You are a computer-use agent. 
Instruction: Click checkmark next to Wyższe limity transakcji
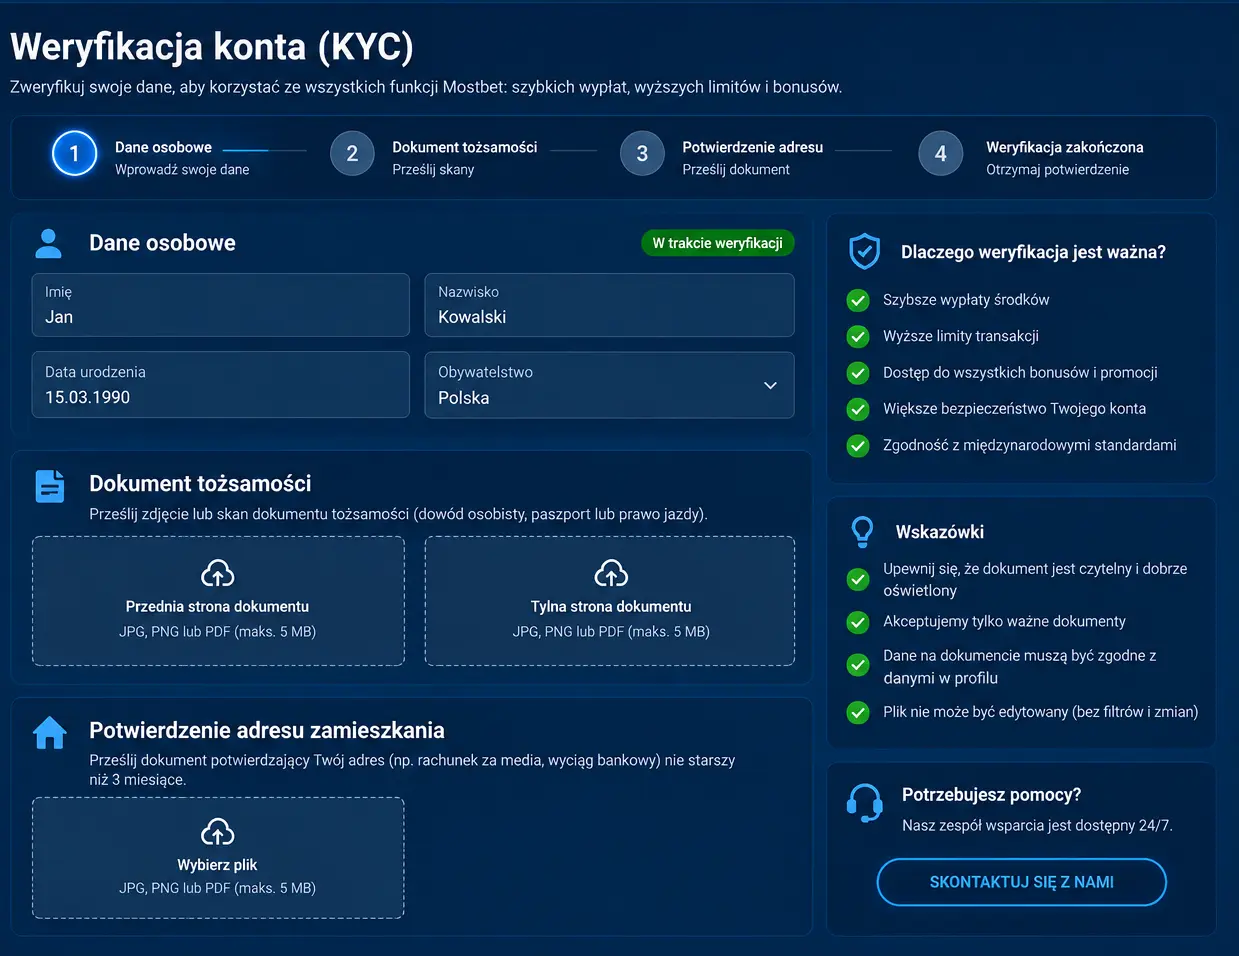point(858,336)
